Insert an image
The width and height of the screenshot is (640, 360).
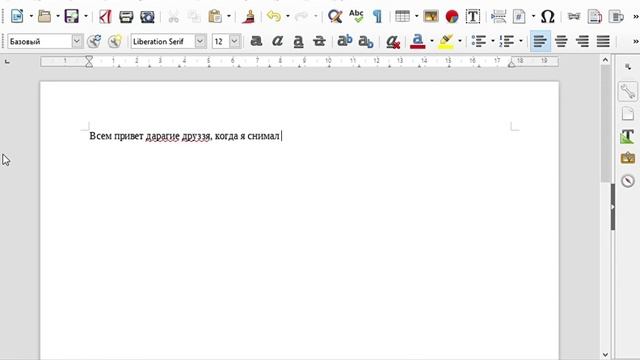(431, 16)
